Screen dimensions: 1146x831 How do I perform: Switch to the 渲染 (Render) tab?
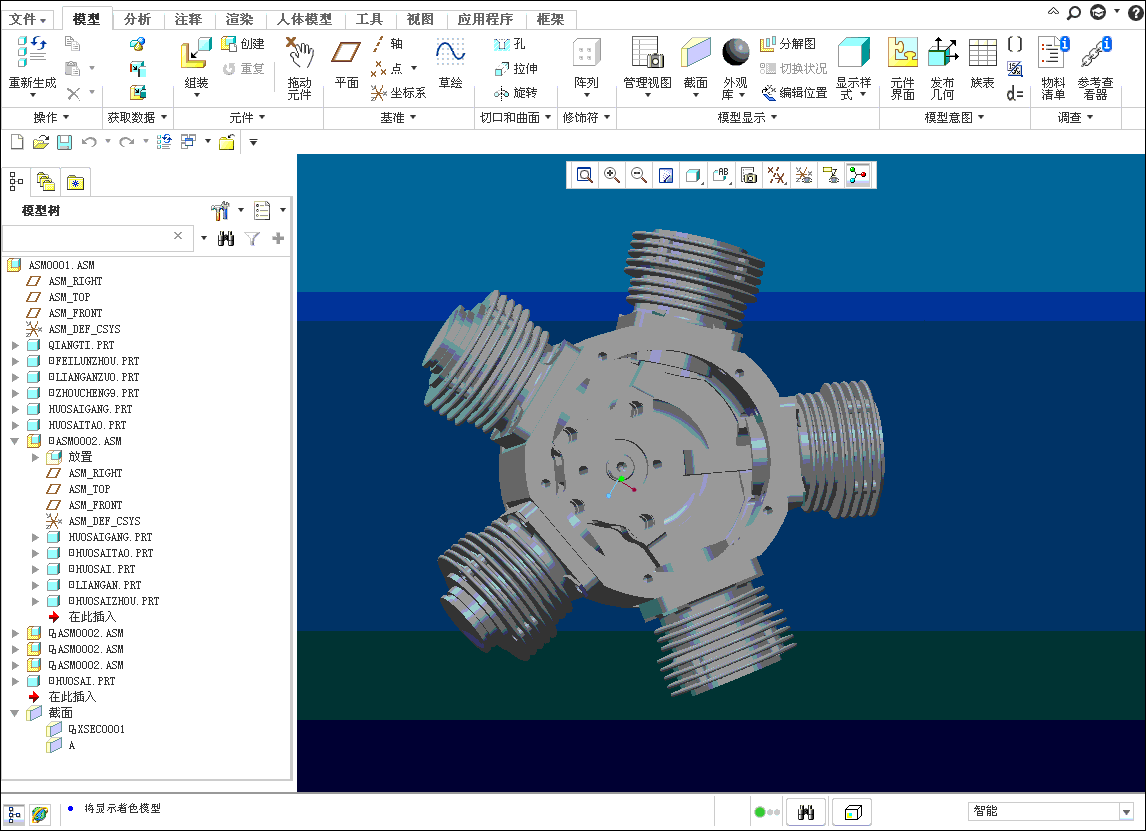click(239, 19)
